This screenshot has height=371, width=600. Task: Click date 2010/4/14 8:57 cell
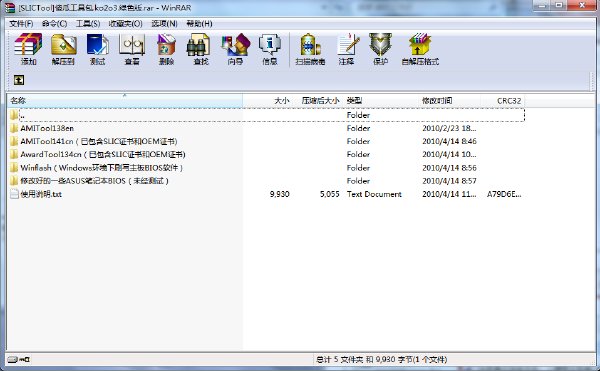click(x=449, y=181)
